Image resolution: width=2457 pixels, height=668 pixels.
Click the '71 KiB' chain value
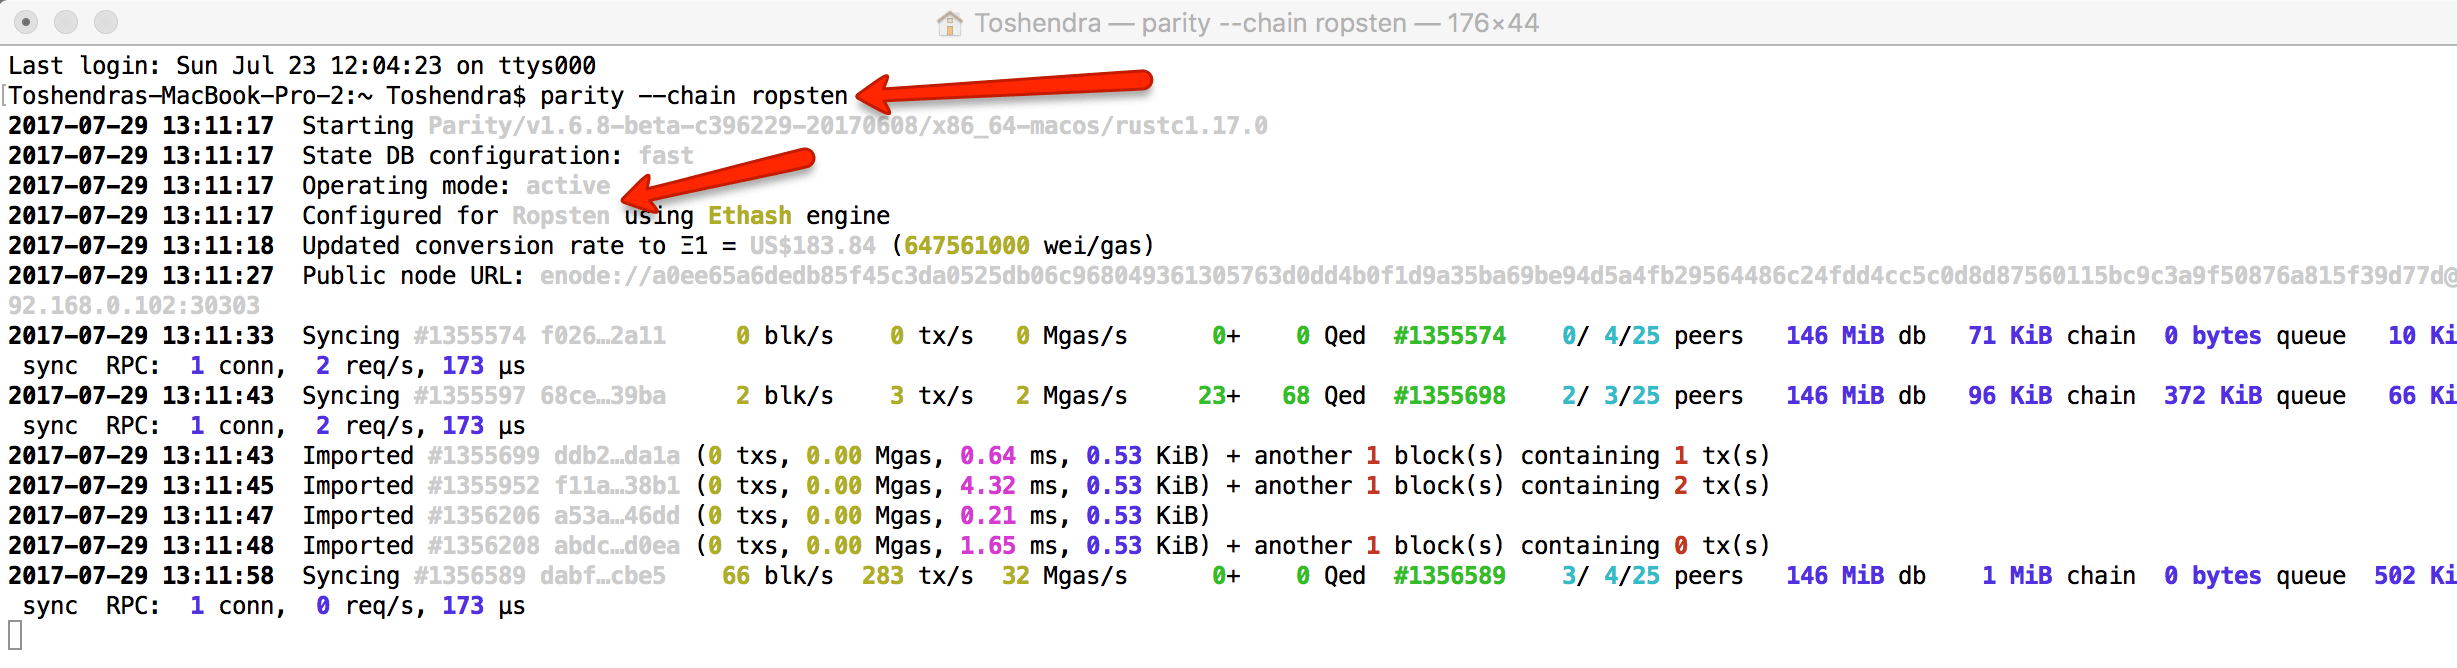tap(2010, 336)
